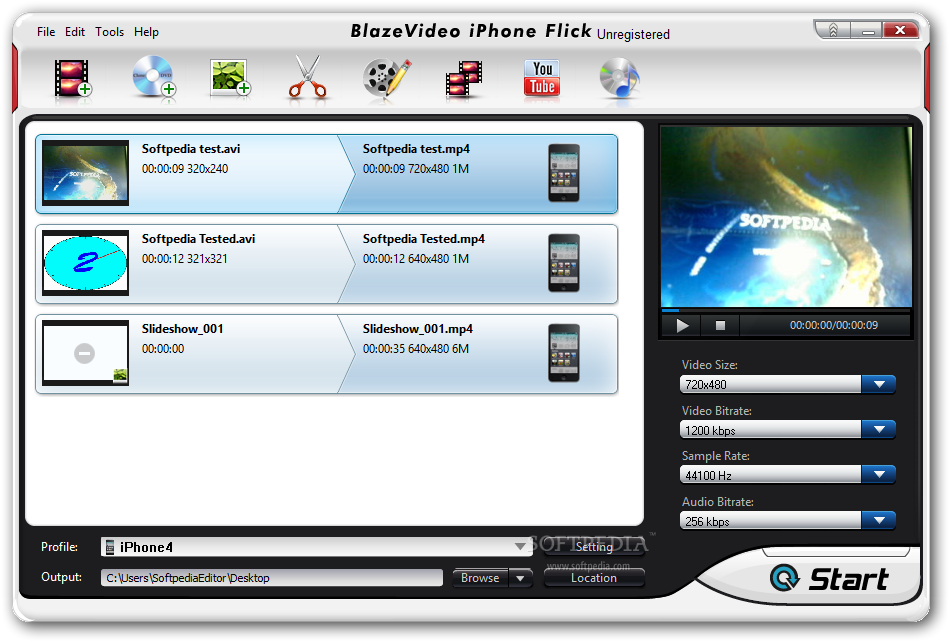This screenshot has width=950, height=642.
Task: Expand the Audio Bitrate dropdown
Action: pyautogui.click(x=879, y=520)
